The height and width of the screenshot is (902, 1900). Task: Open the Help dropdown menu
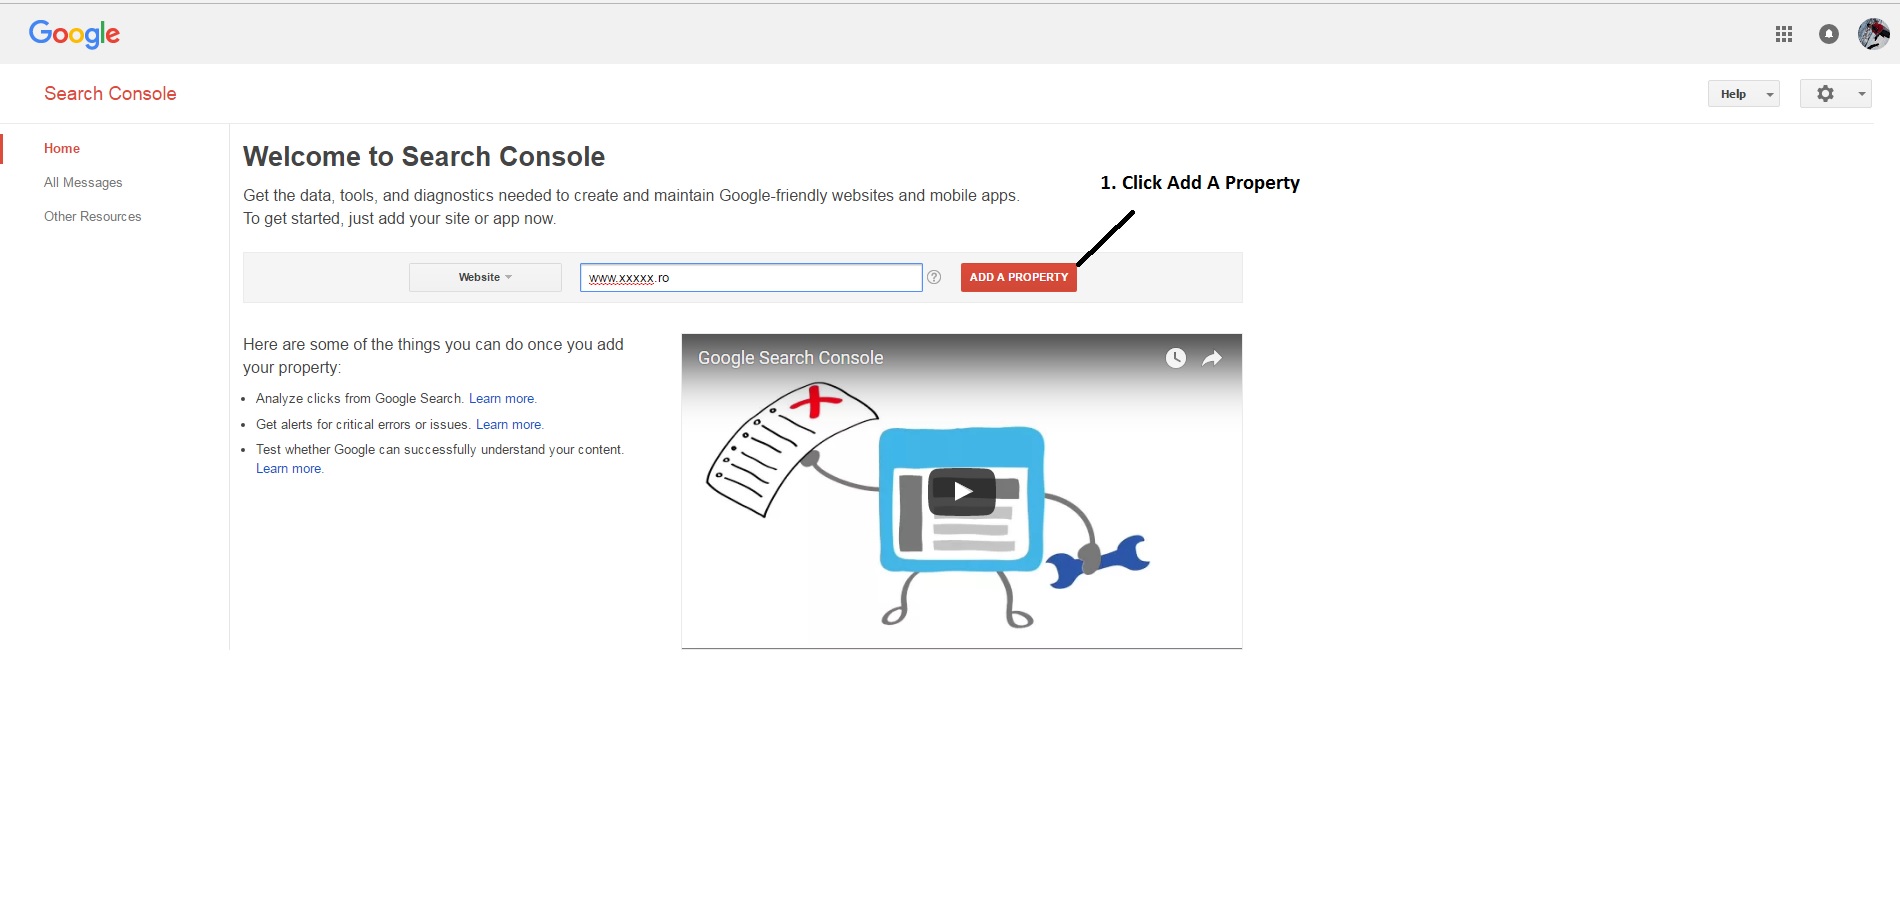click(x=1743, y=94)
